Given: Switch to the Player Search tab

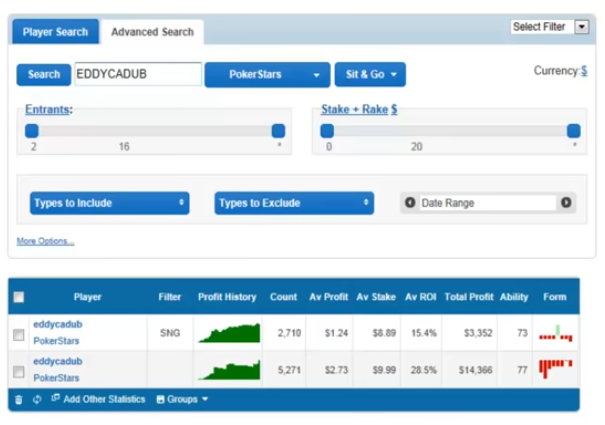Looking at the screenshot, I should 56,32.
